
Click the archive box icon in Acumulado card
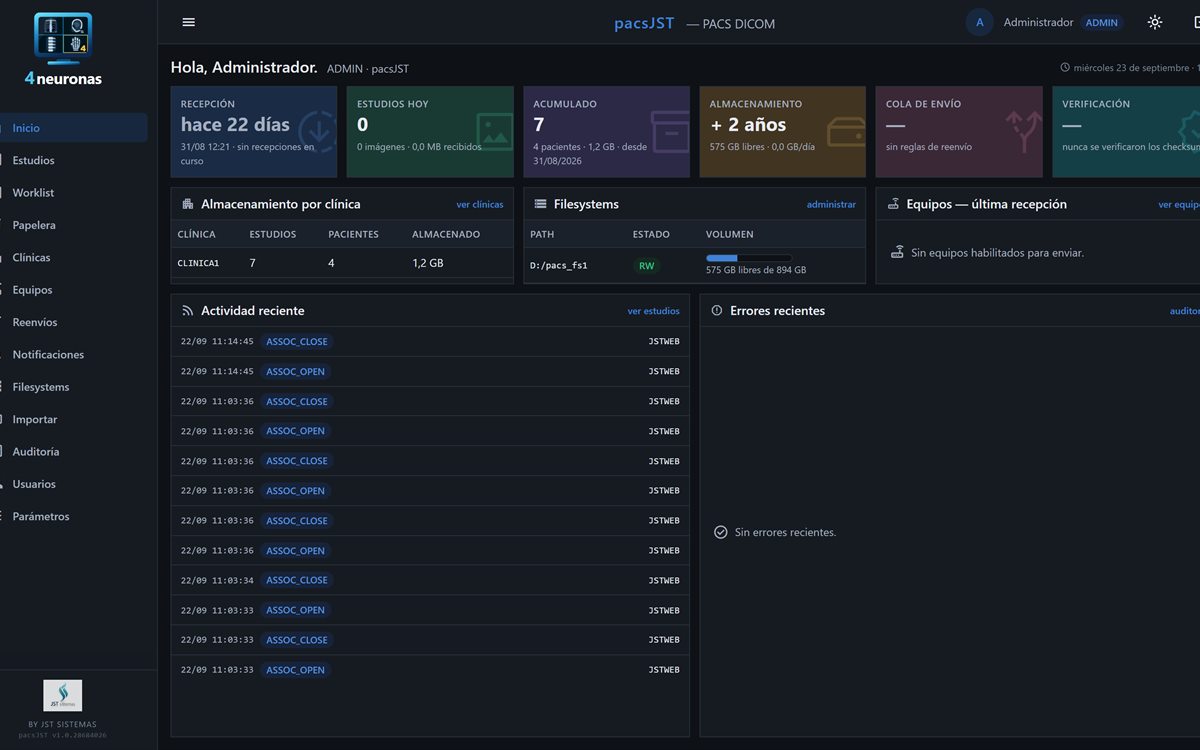670,130
